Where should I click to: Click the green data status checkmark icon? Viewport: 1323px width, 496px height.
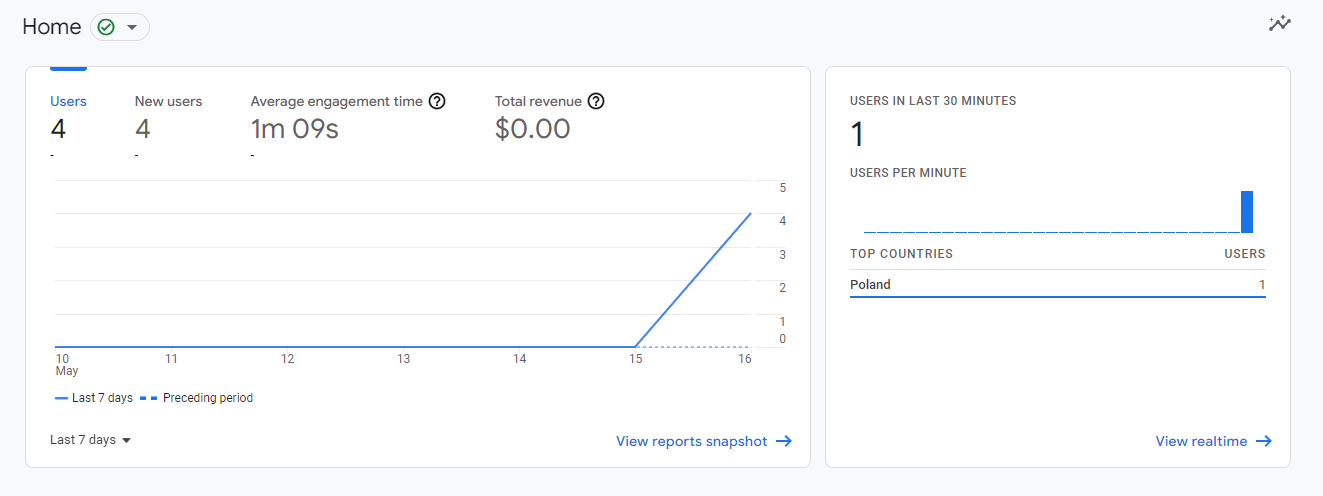[x=106, y=27]
